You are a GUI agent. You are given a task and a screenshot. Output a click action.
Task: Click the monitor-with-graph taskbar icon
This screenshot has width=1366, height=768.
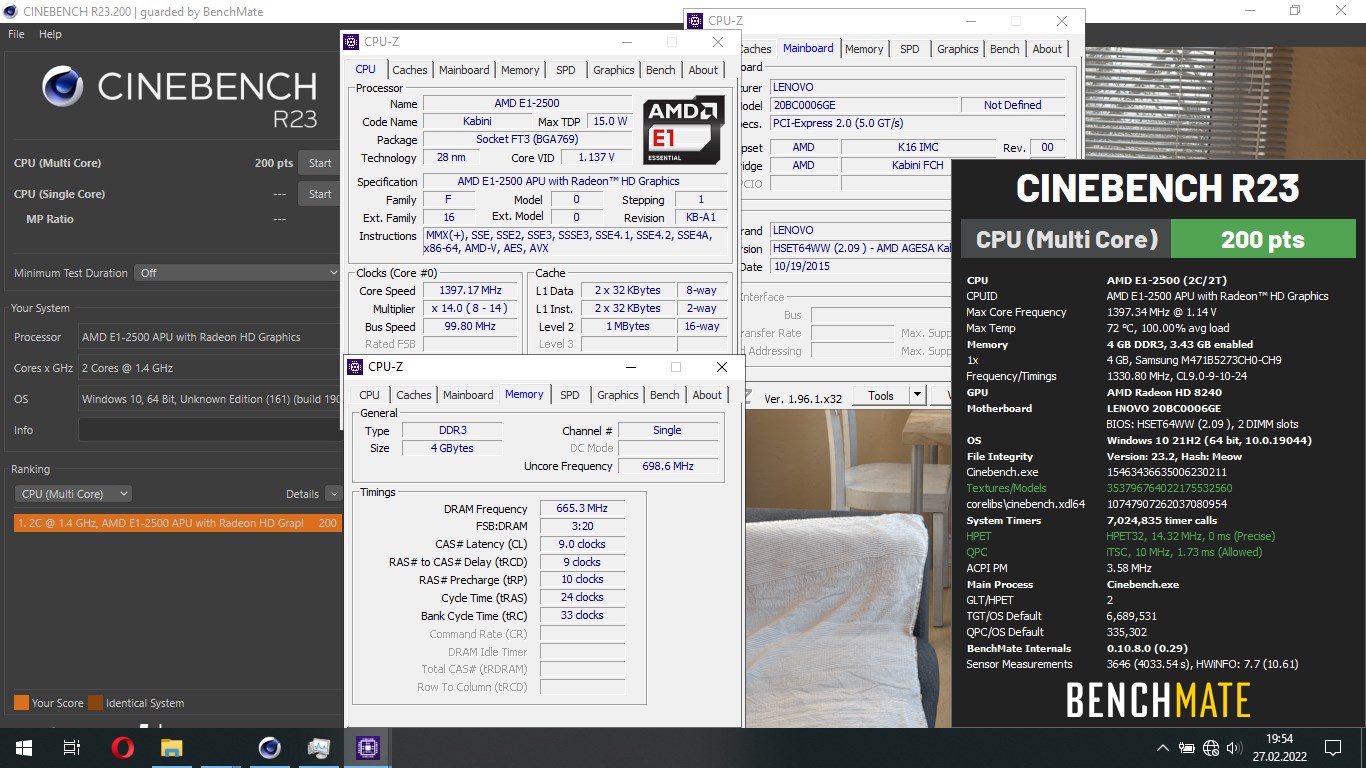pos(318,747)
